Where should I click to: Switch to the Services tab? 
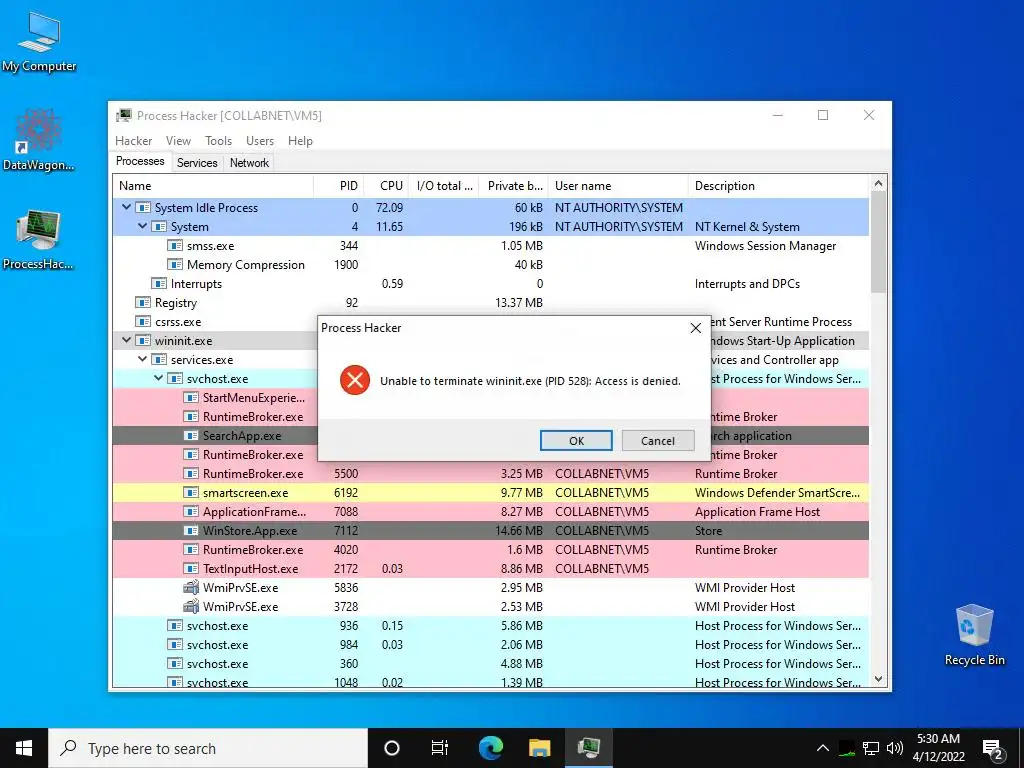(x=197, y=163)
